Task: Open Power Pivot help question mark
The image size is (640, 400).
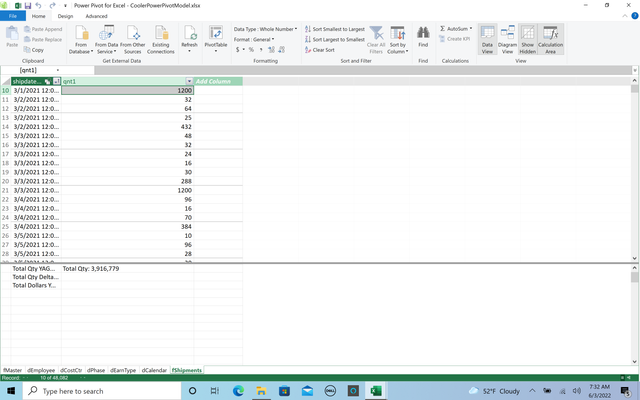Action: click(x=635, y=16)
